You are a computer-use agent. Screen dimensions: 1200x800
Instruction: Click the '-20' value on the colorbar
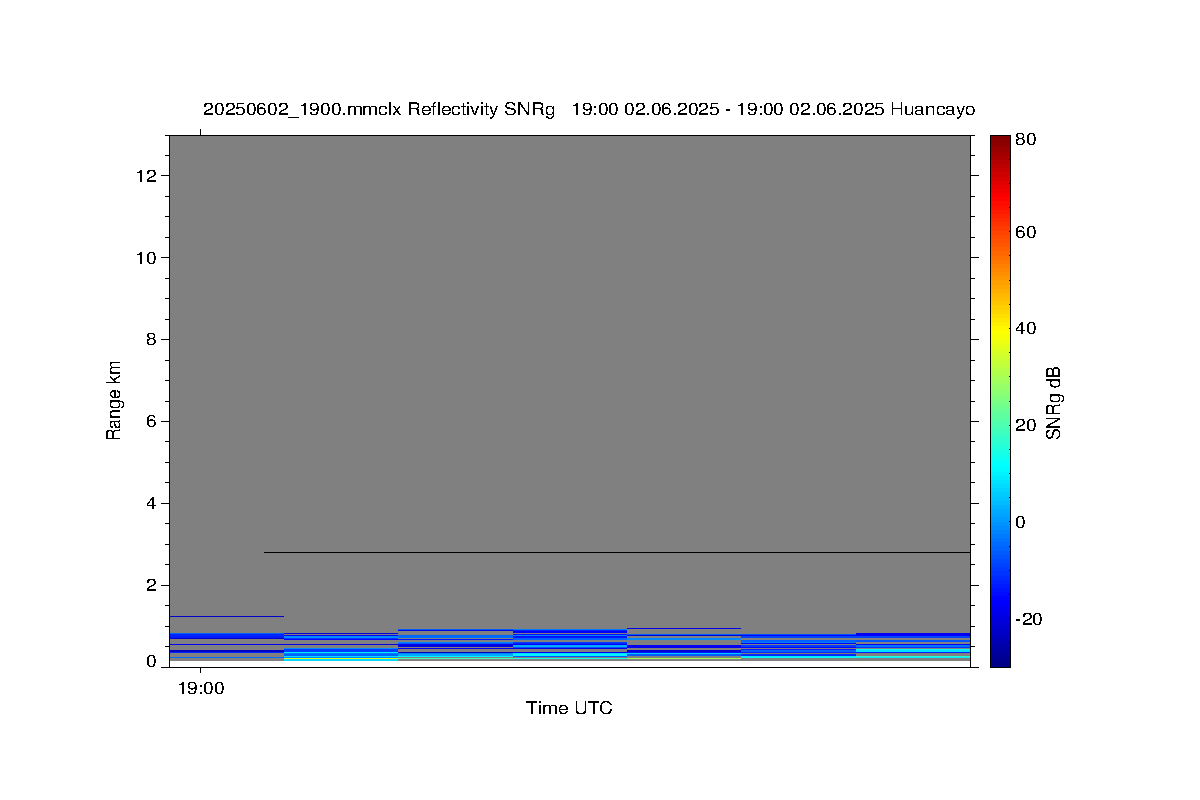click(1029, 619)
